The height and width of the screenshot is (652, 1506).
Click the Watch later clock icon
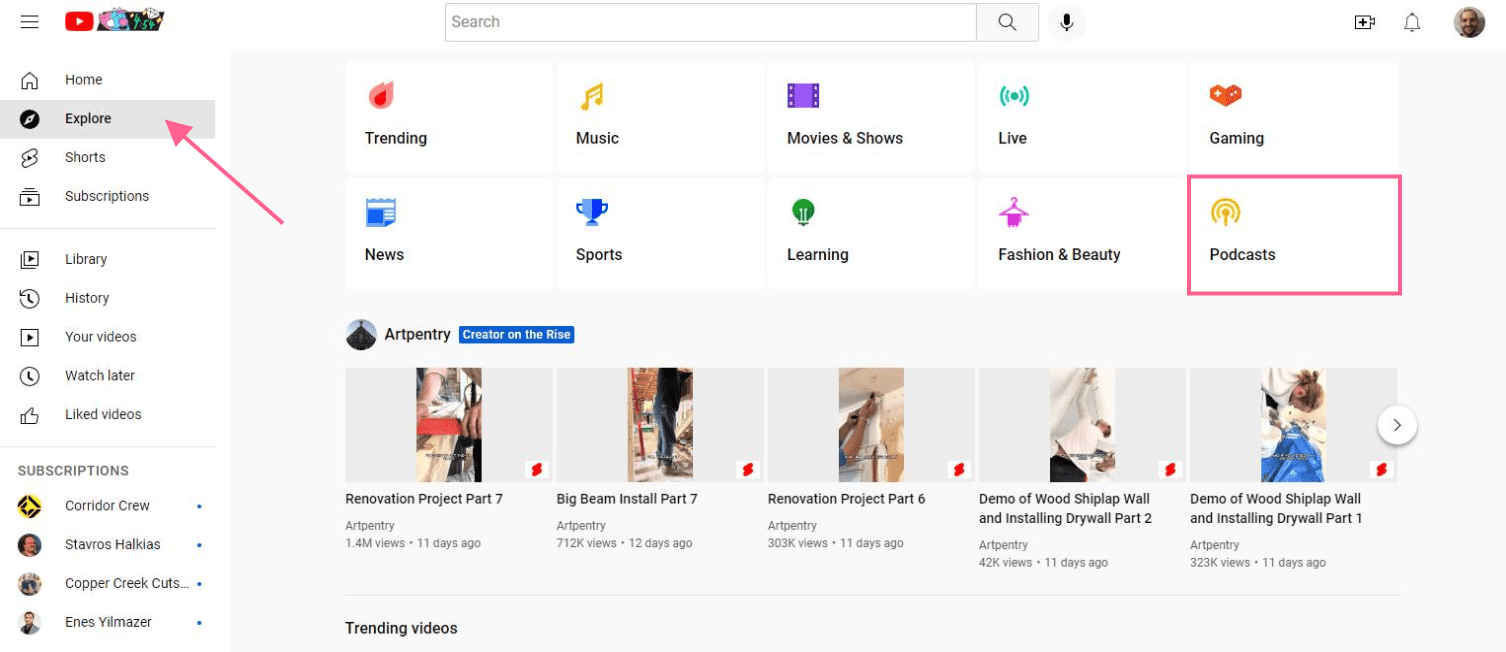tap(30, 377)
